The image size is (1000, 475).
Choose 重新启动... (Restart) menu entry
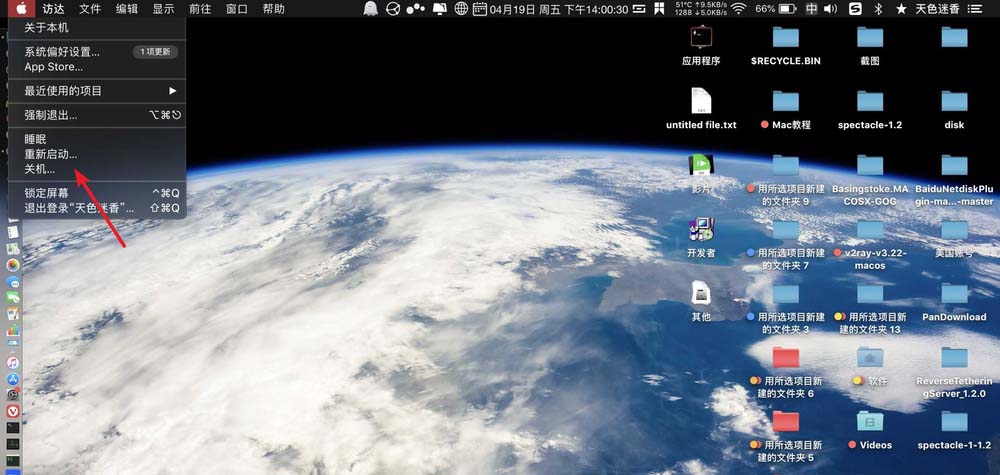(x=51, y=154)
